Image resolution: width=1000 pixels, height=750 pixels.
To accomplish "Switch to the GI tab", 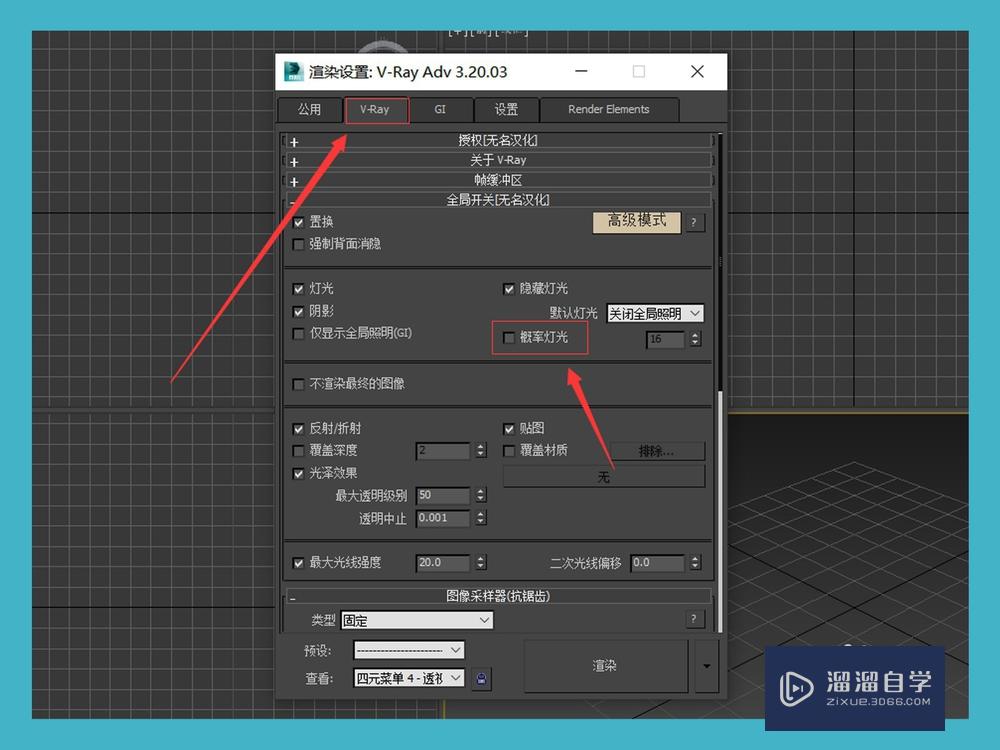I will tap(440, 109).
